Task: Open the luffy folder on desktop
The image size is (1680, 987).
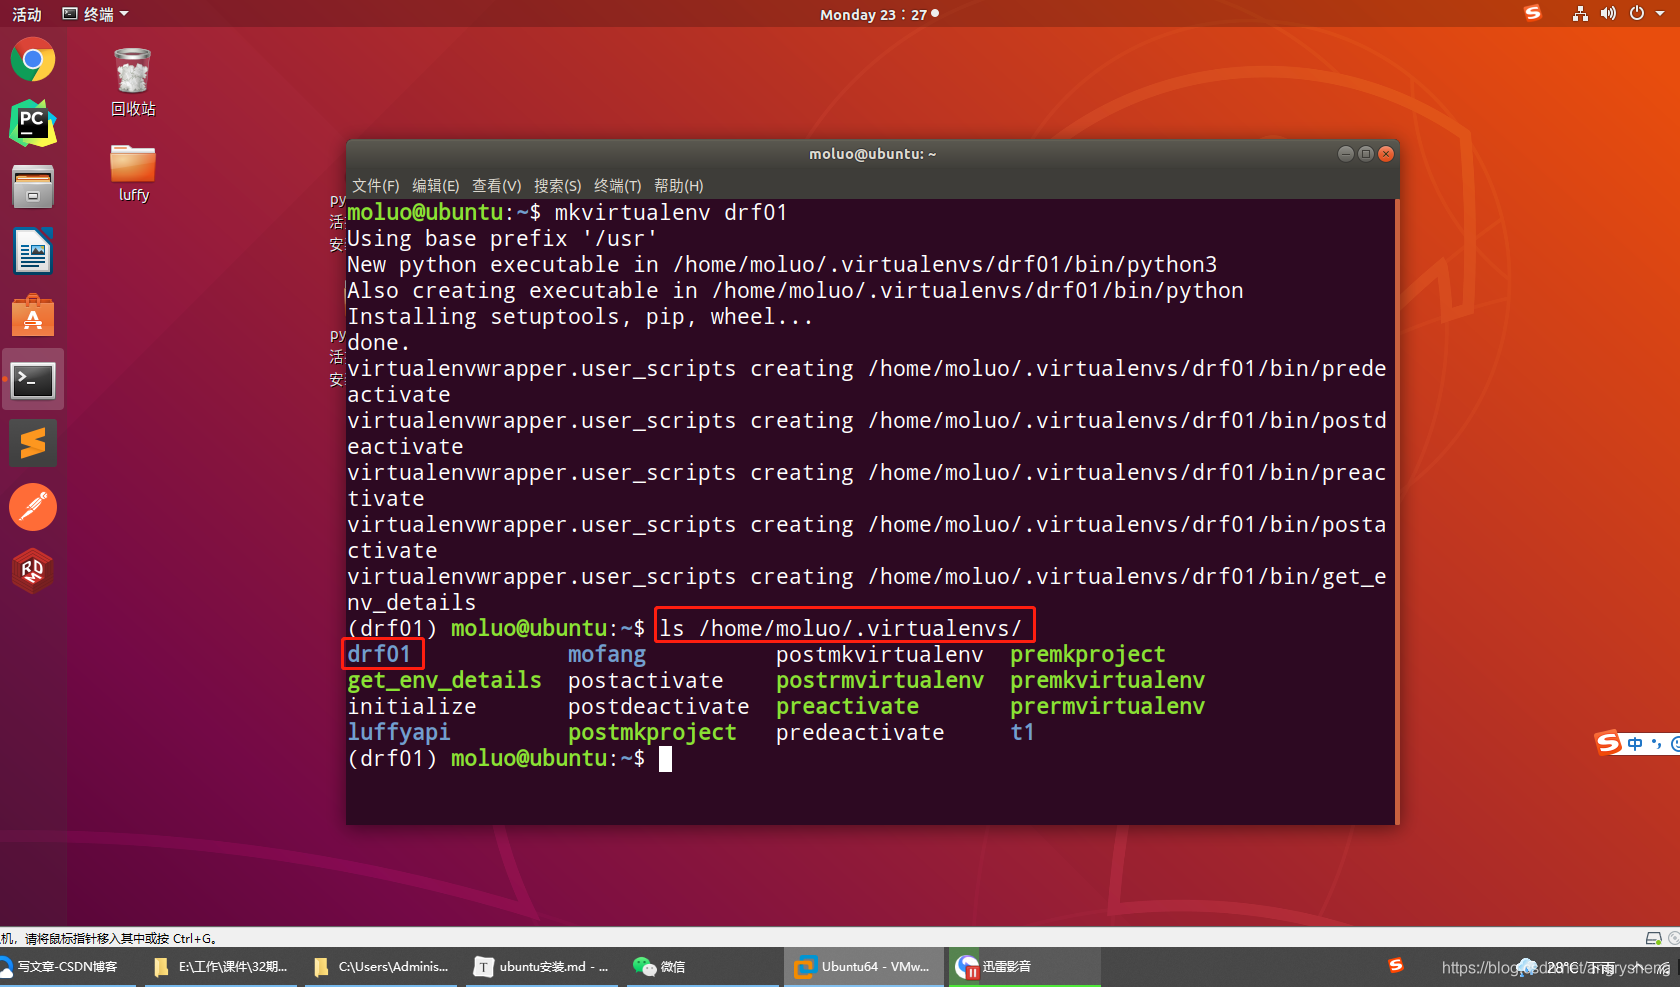Action: (133, 173)
